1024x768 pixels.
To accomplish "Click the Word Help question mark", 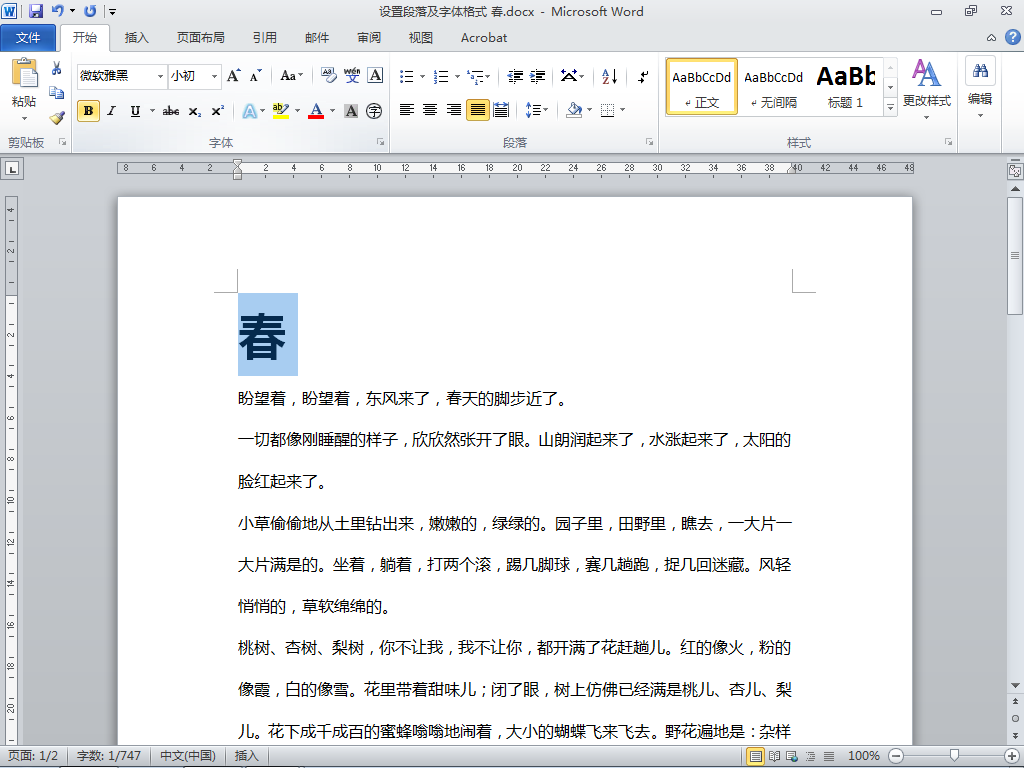I will (x=1013, y=37).
